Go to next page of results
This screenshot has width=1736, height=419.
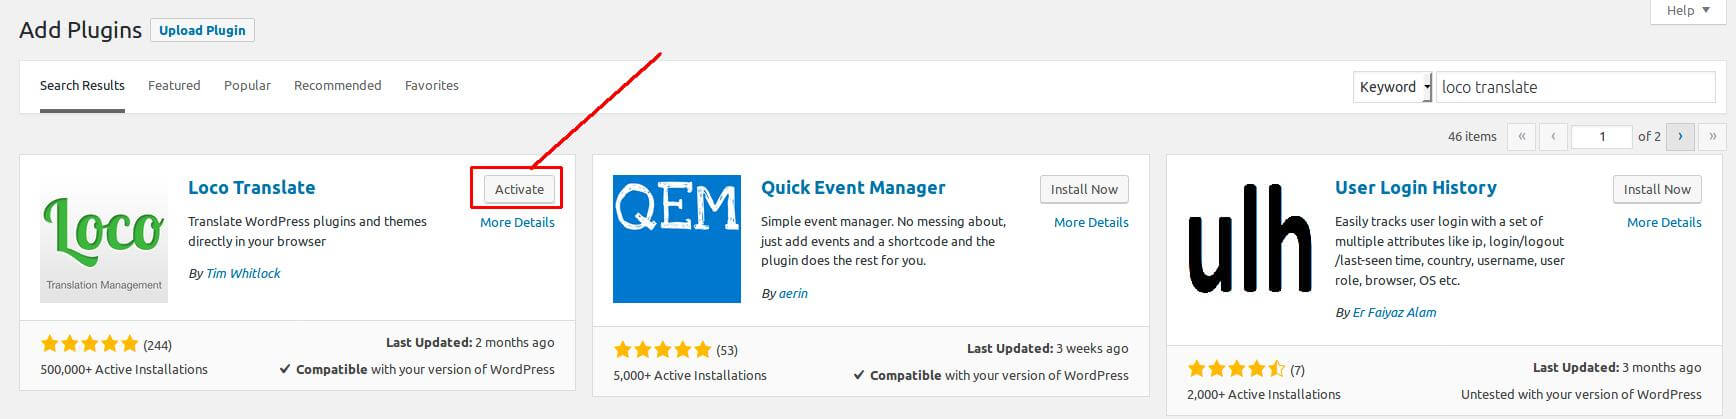click(1680, 137)
